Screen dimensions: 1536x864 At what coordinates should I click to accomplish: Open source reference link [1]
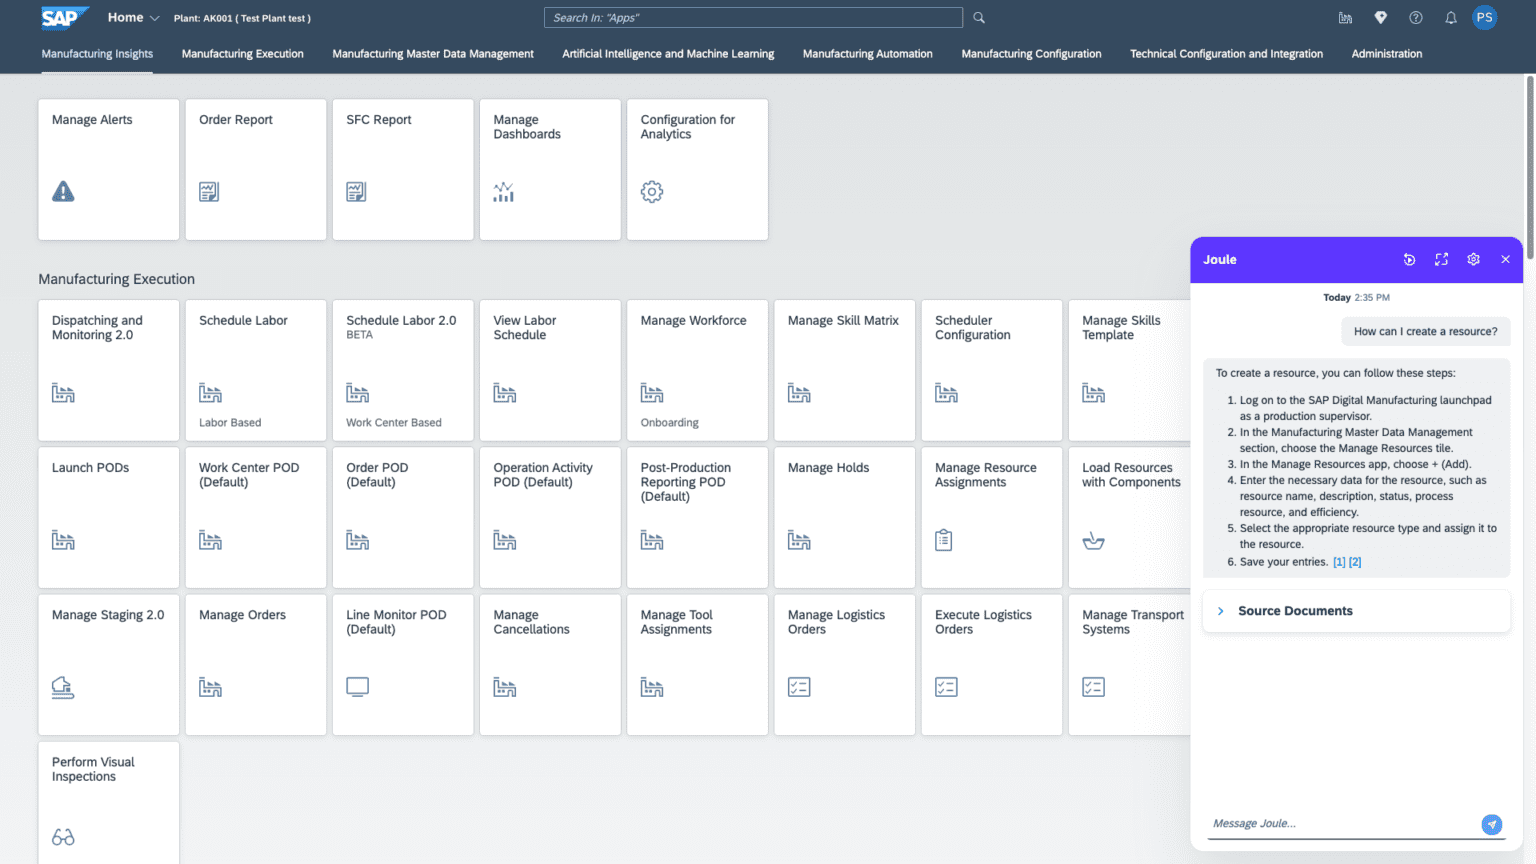1339,562
